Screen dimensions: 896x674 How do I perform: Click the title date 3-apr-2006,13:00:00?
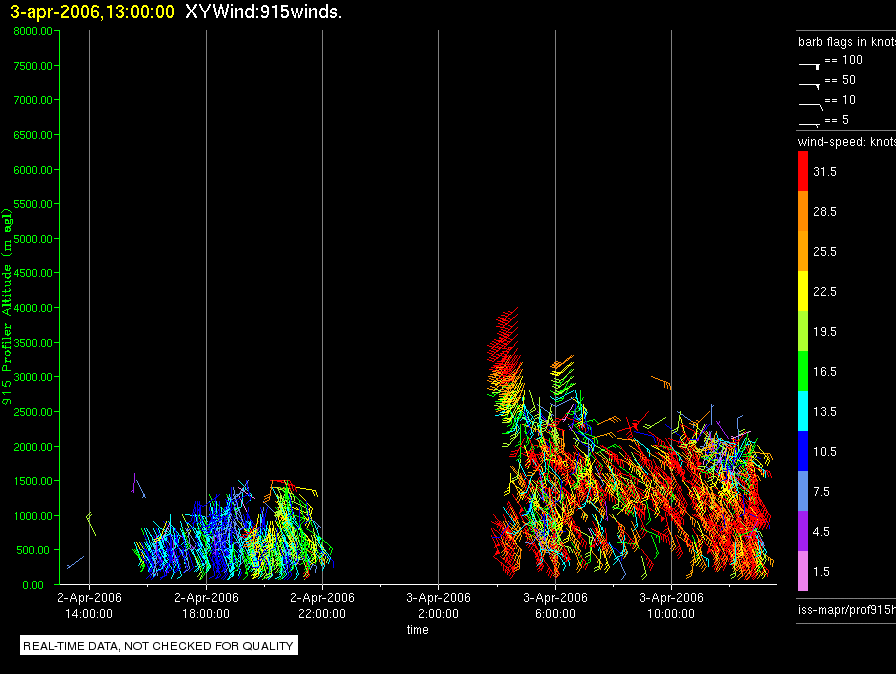tap(93, 12)
